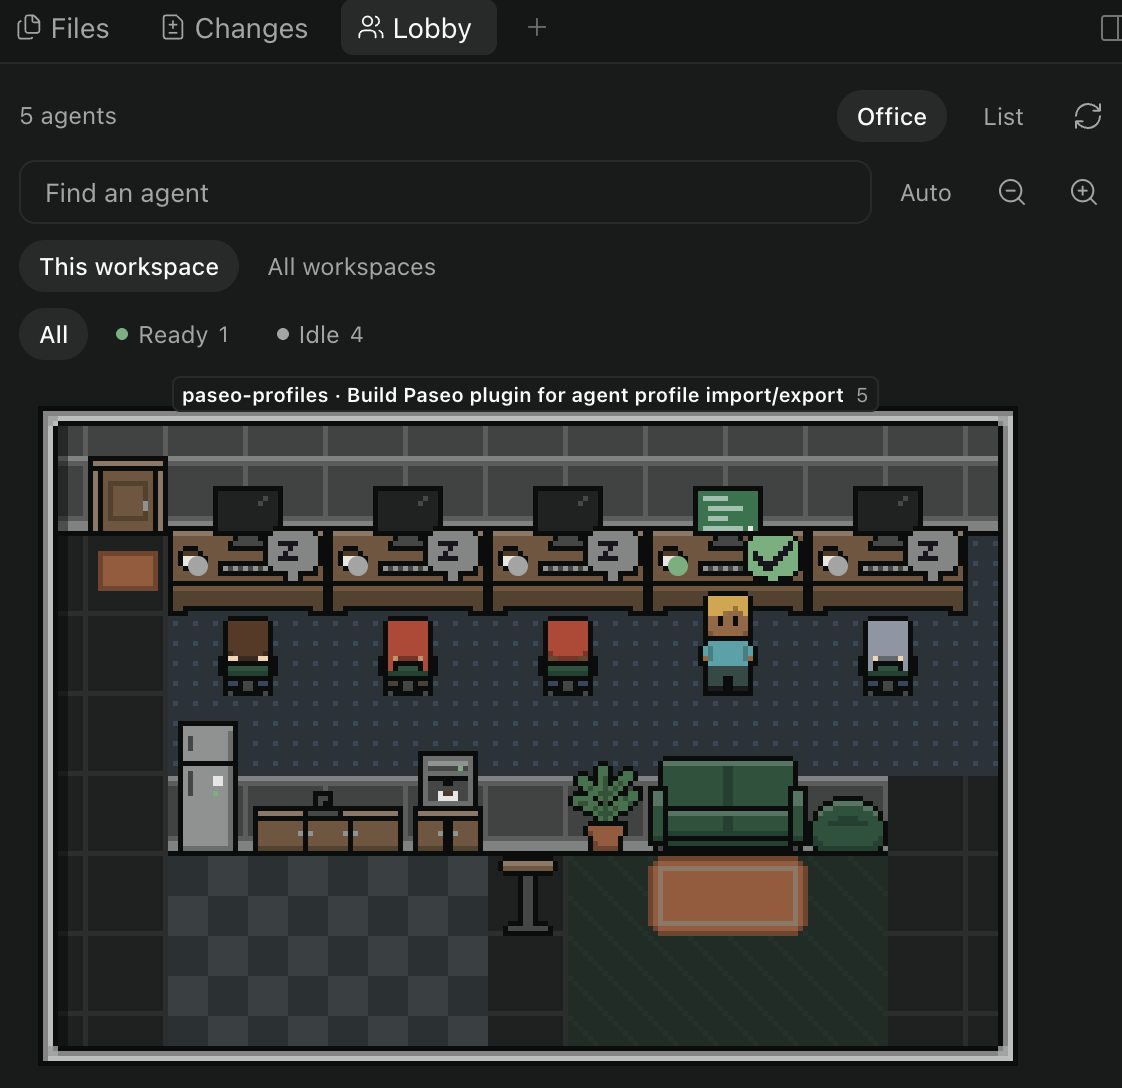This screenshot has height=1088, width=1122.
Task: Click the green sofa
Action: coord(728,802)
